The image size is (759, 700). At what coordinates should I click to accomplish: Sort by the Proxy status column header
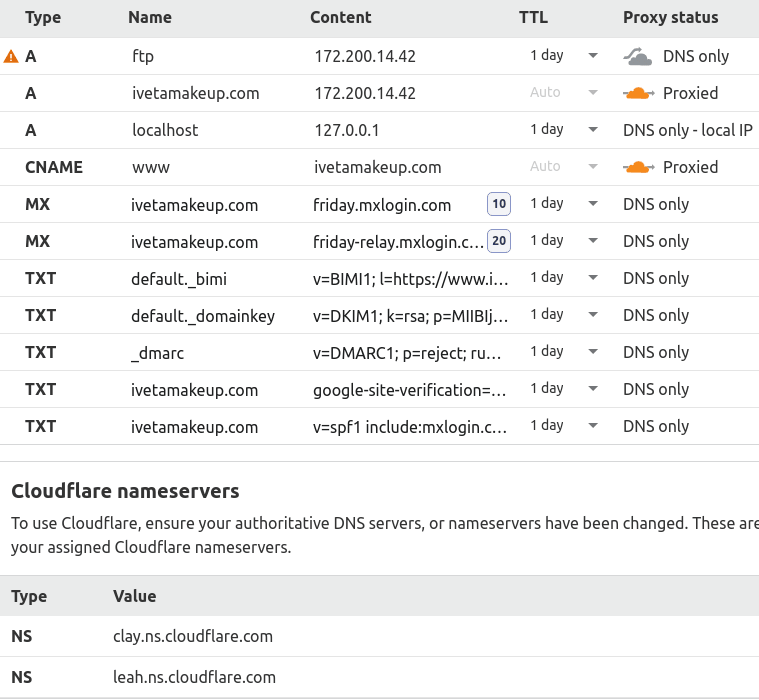[x=670, y=17]
